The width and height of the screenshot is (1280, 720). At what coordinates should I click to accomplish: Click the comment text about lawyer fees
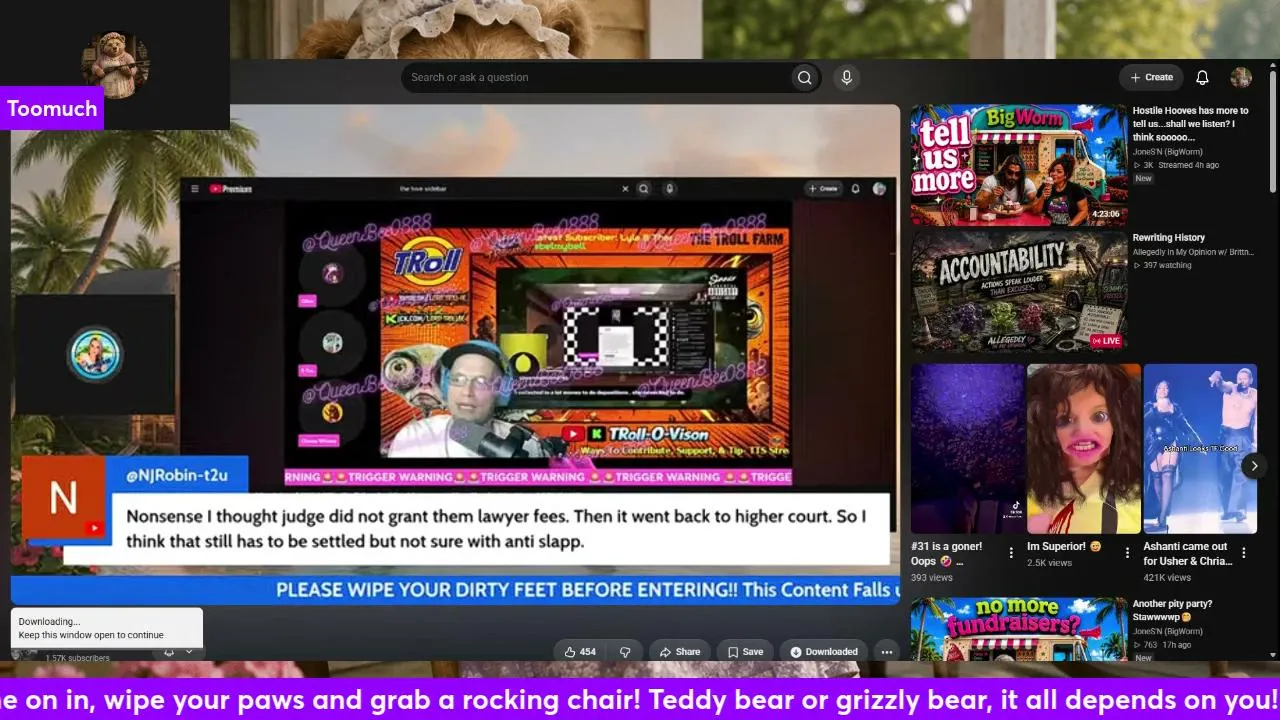coord(496,529)
